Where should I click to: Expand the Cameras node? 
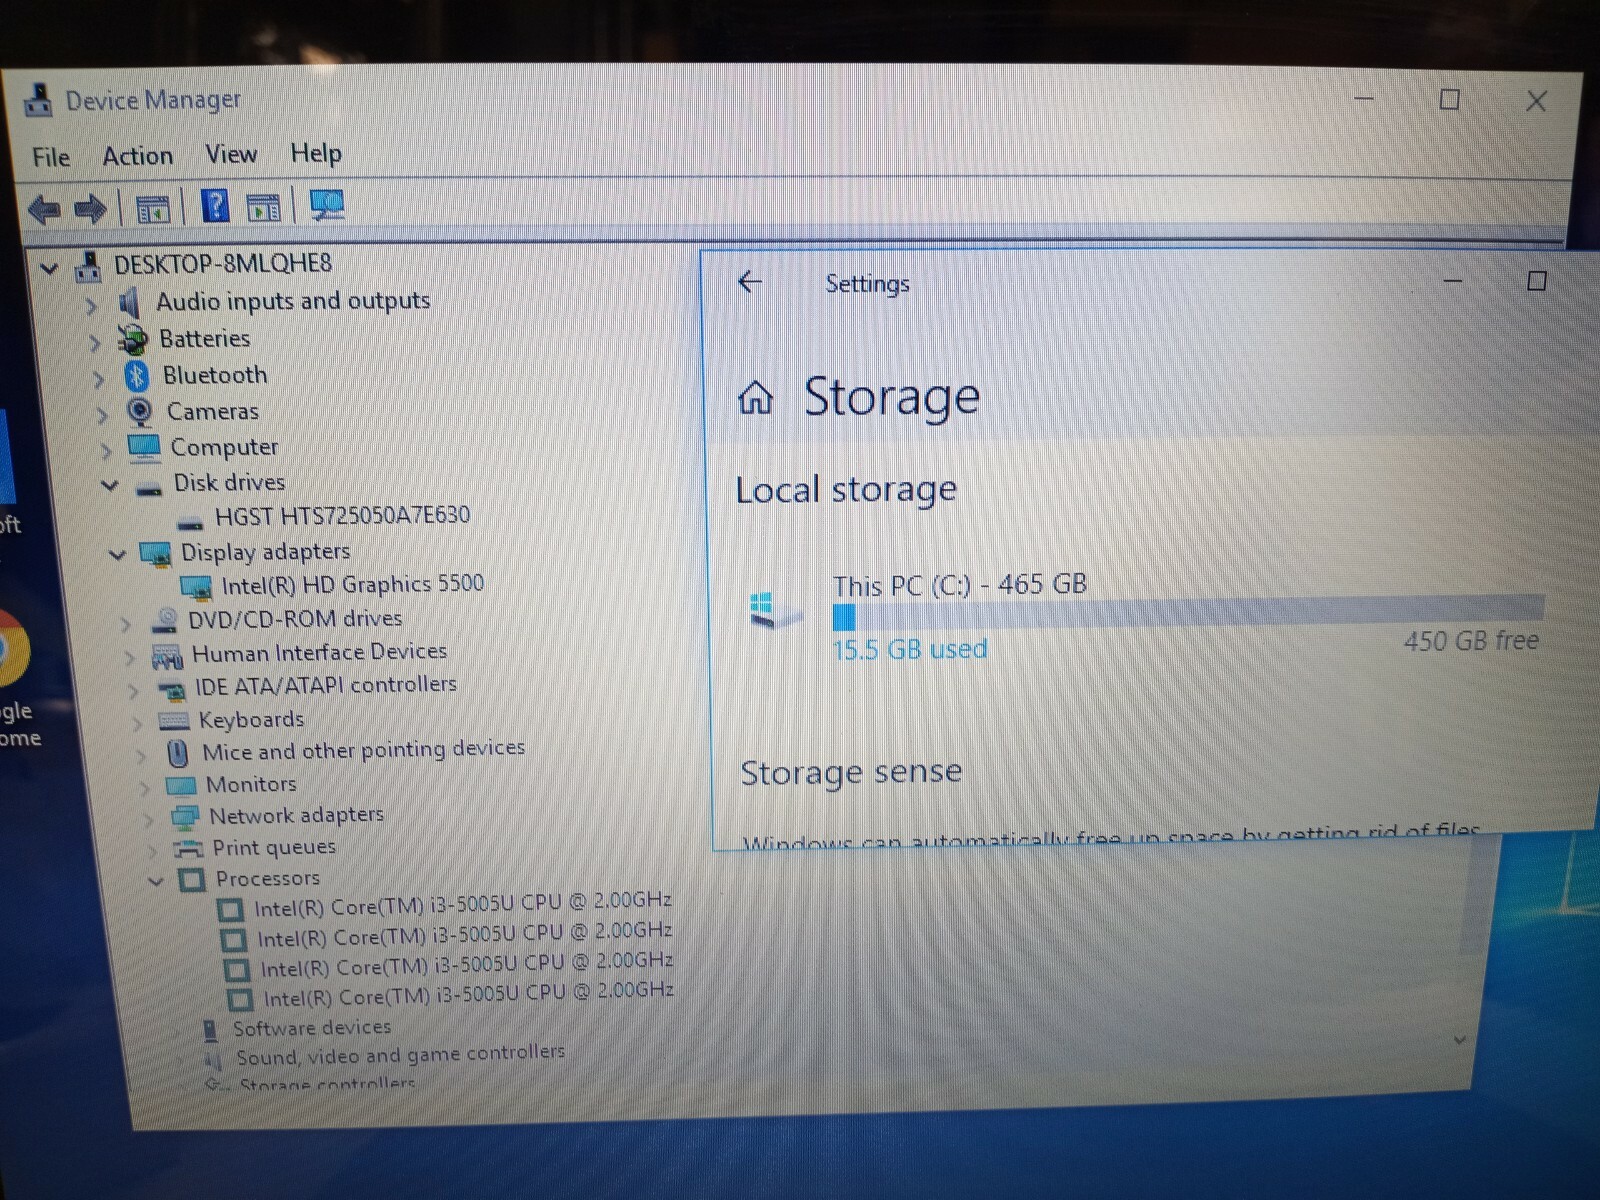point(102,415)
